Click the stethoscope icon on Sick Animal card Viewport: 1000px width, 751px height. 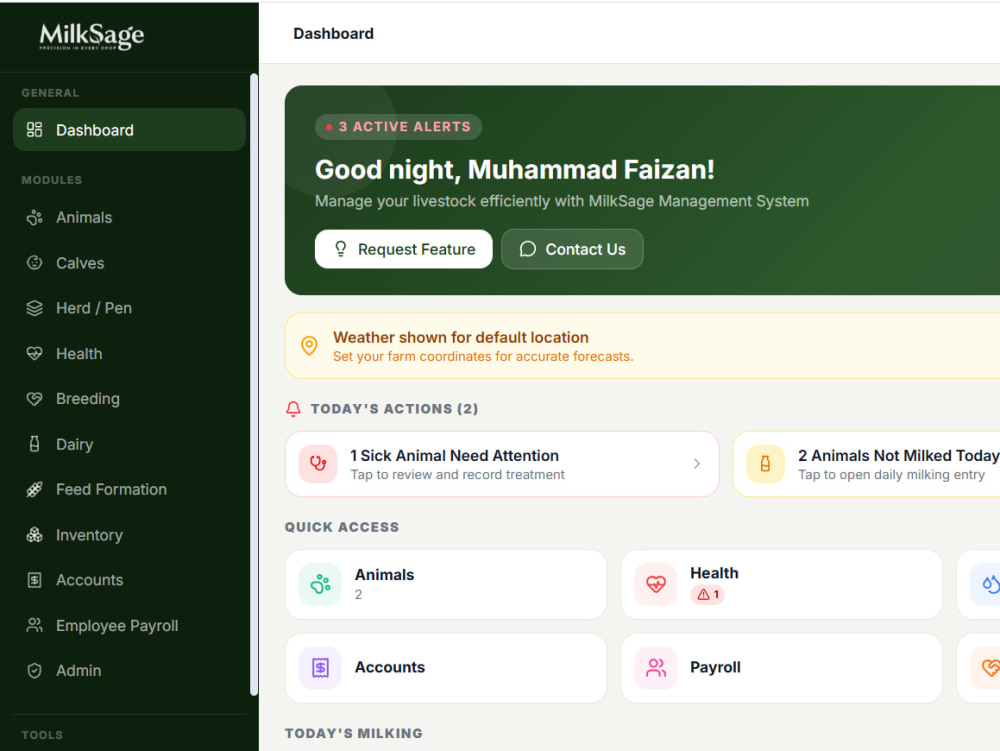click(x=318, y=463)
